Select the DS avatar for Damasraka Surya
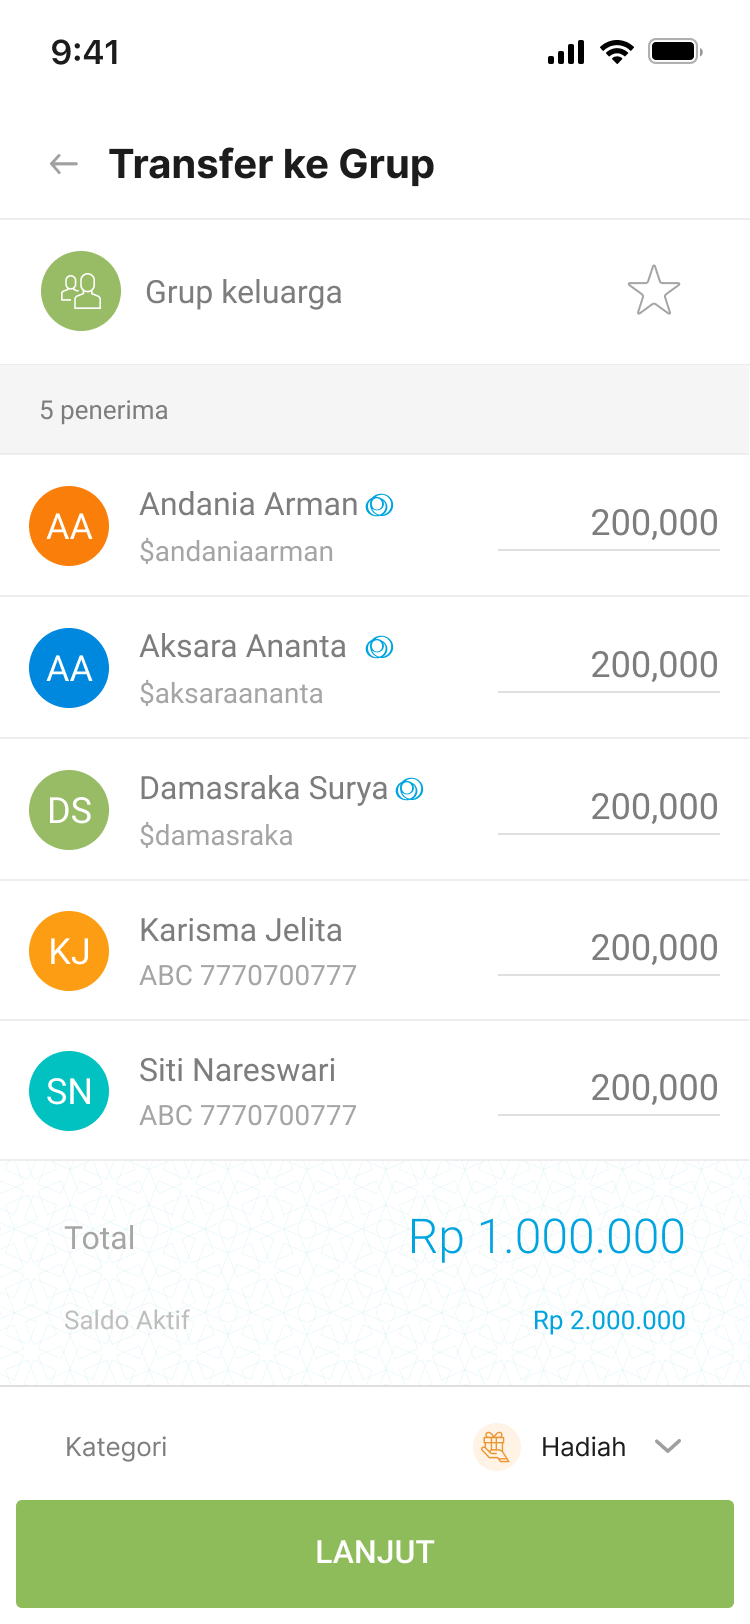The height and width of the screenshot is (1624, 750). [69, 810]
